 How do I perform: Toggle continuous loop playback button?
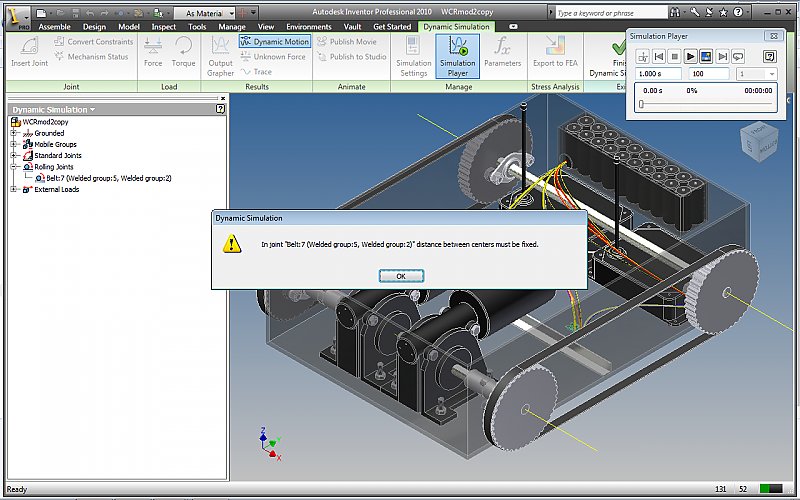click(738, 57)
